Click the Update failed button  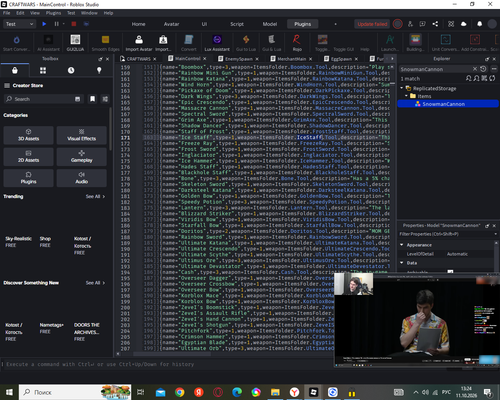pyautogui.click(x=372, y=24)
